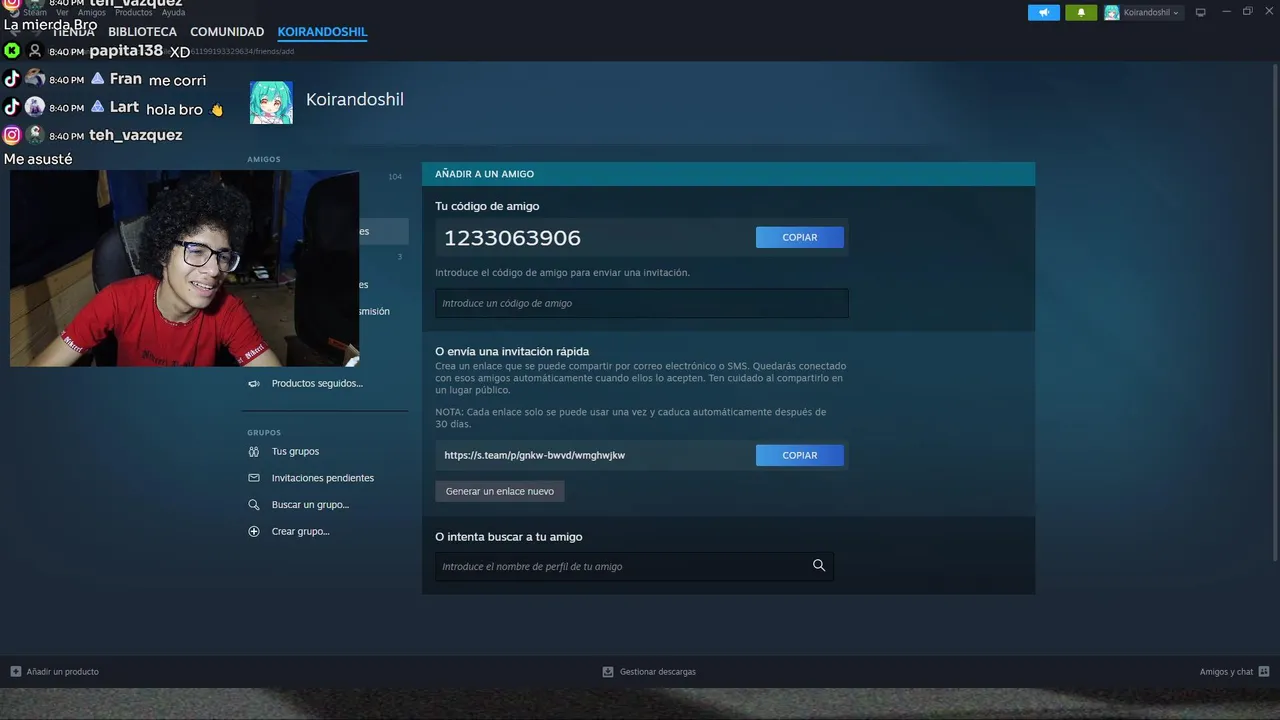Open the Koirandoshil profile name link
The image size is (1280, 720).
(355, 99)
